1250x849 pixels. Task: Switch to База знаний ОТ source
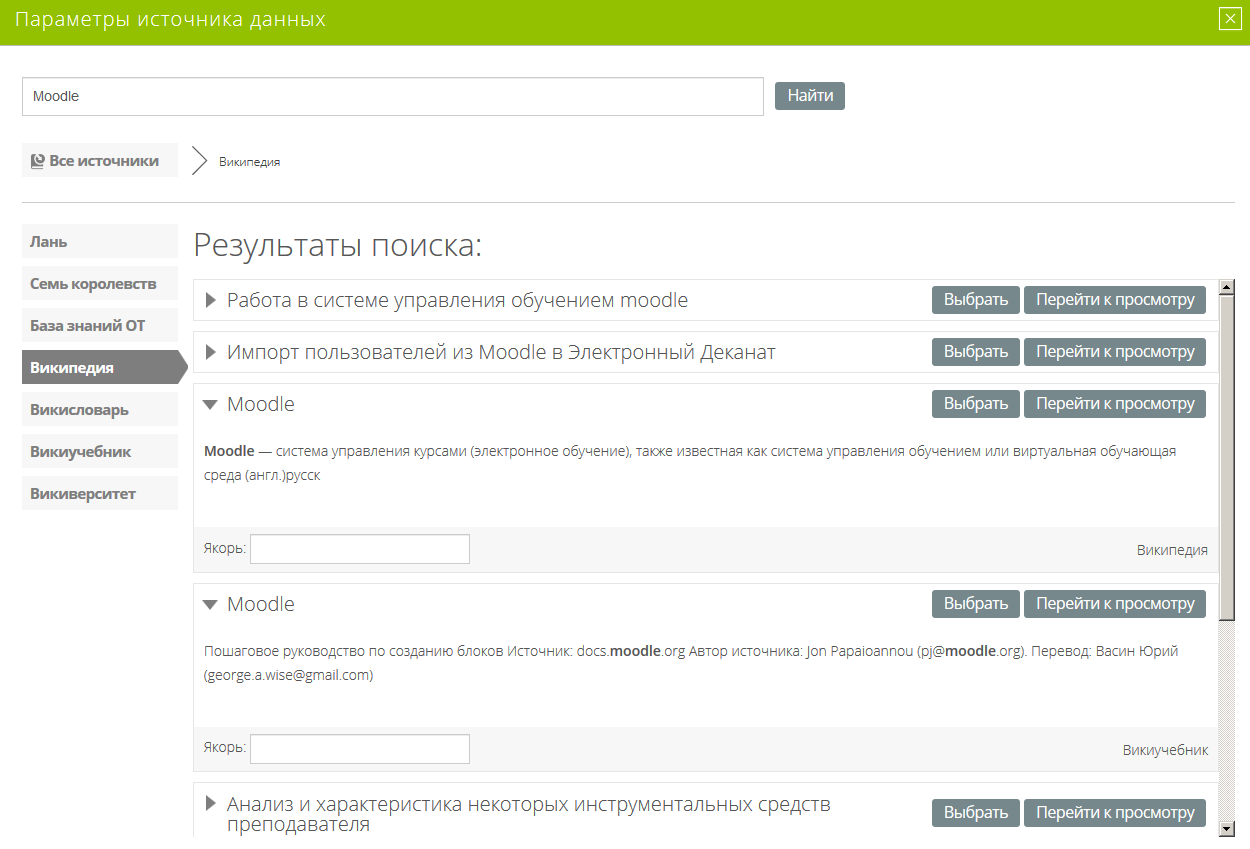coord(99,326)
